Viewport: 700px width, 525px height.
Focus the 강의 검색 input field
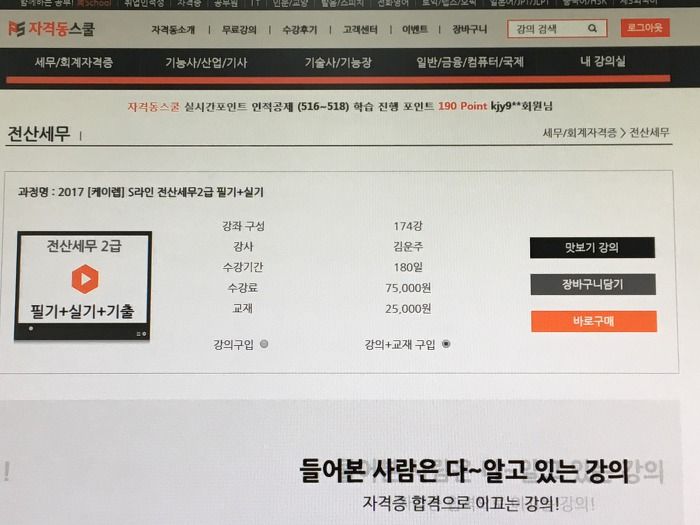pyautogui.click(x=549, y=29)
